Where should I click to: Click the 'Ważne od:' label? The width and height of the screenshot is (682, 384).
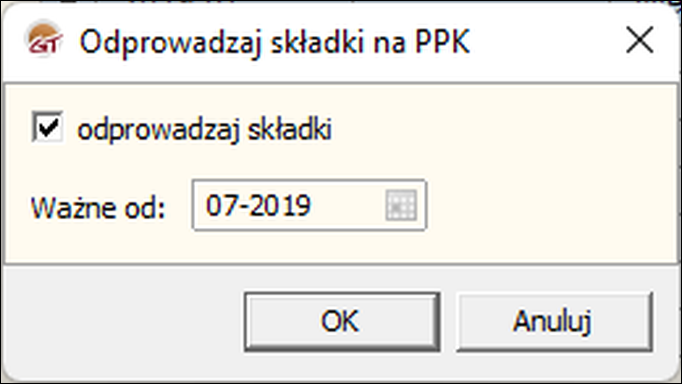[98, 207]
